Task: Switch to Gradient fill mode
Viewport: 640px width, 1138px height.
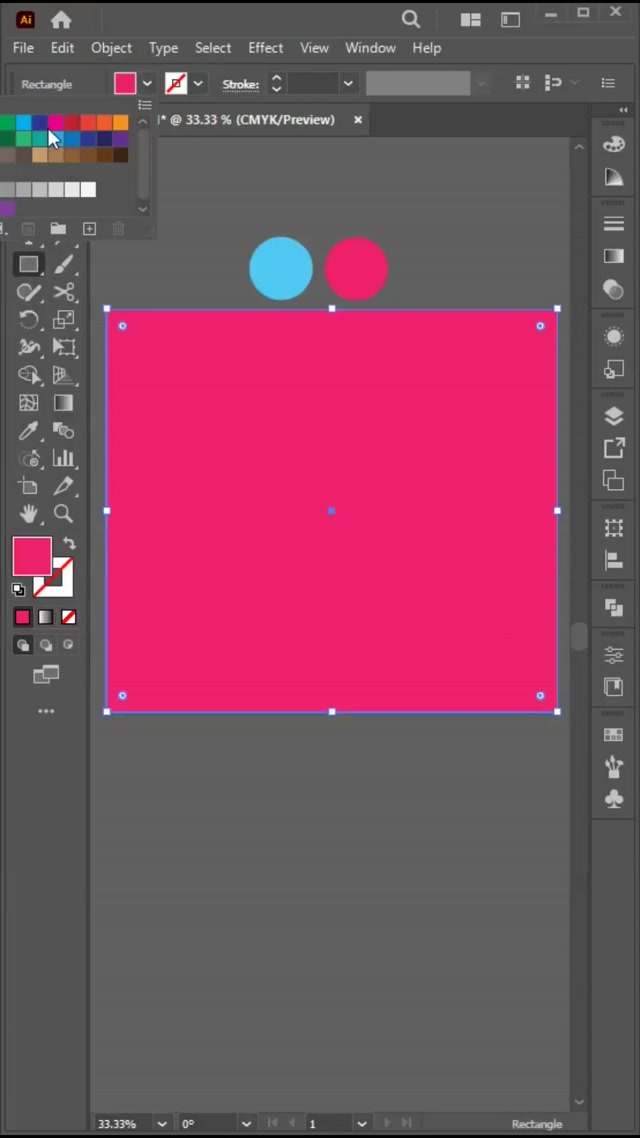Action: (46, 617)
